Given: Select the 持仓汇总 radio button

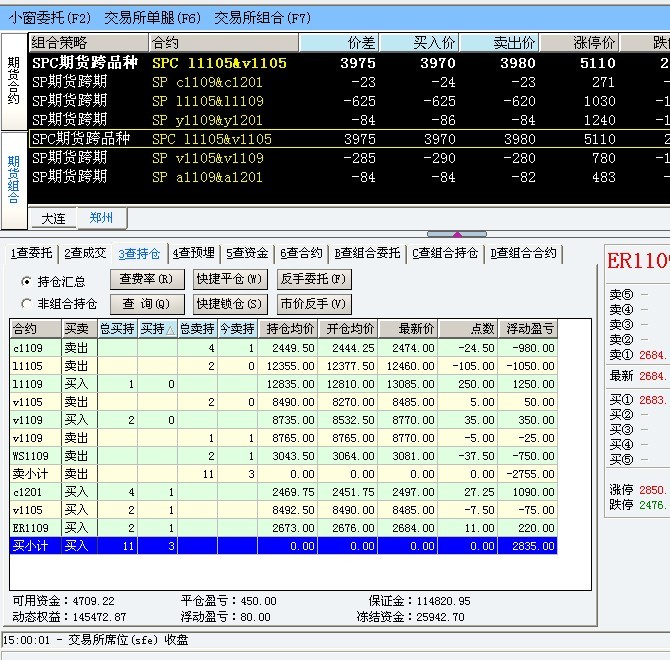Looking at the screenshot, I should coord(26,282).
